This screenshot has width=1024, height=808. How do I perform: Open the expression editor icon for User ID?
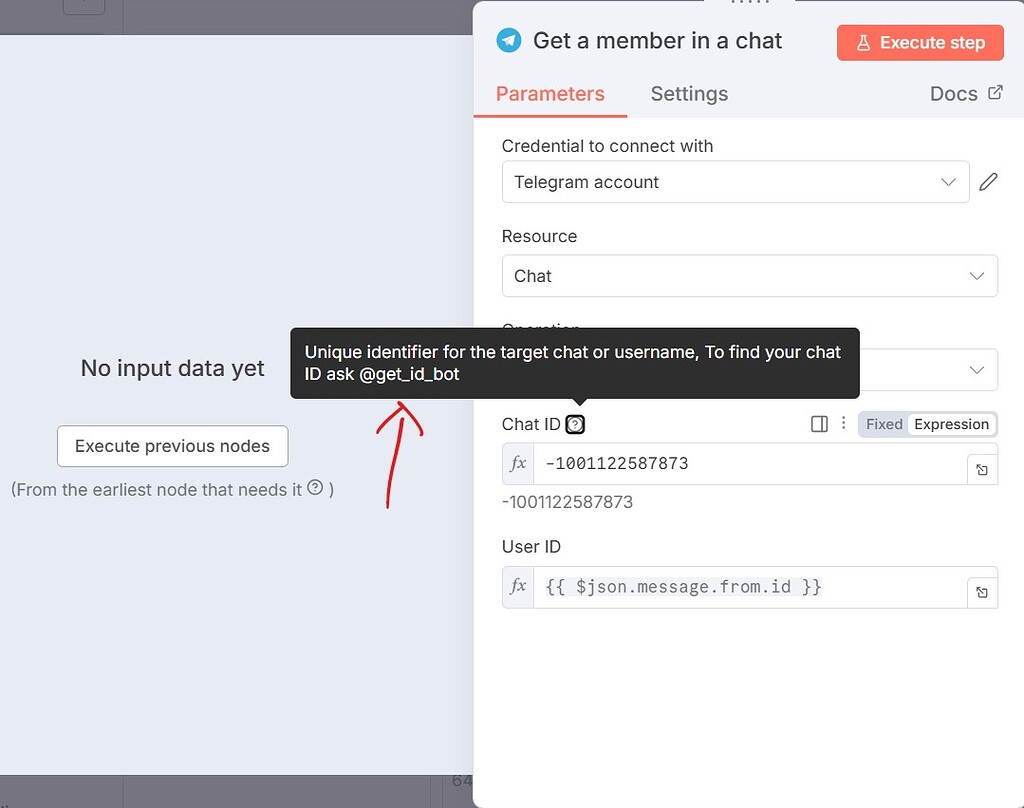click(982, 590)
